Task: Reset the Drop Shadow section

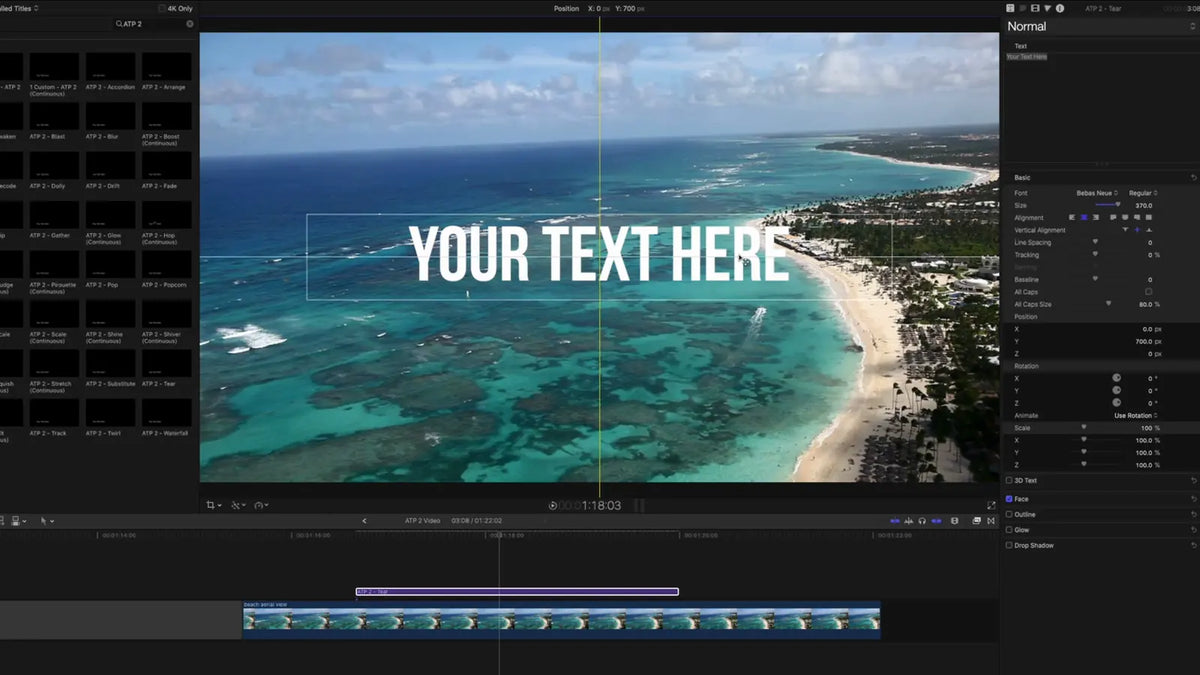Action: [1193, 545]
